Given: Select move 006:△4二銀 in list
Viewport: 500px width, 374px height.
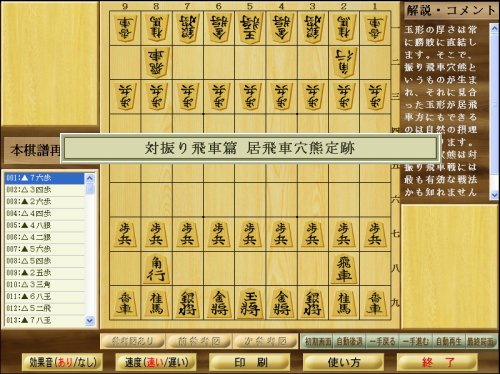Looking at the screenshot, I should [x=45, y=237].
